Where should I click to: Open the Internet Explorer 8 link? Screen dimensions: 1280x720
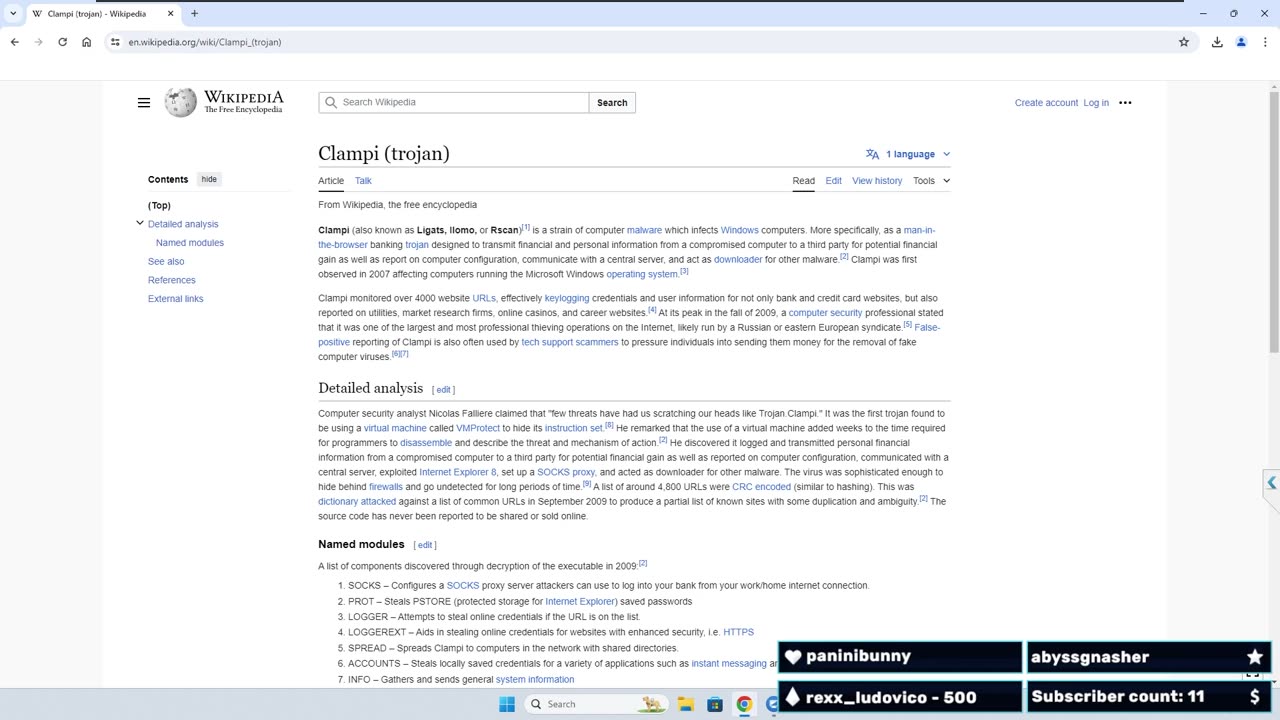click(458, 472)
